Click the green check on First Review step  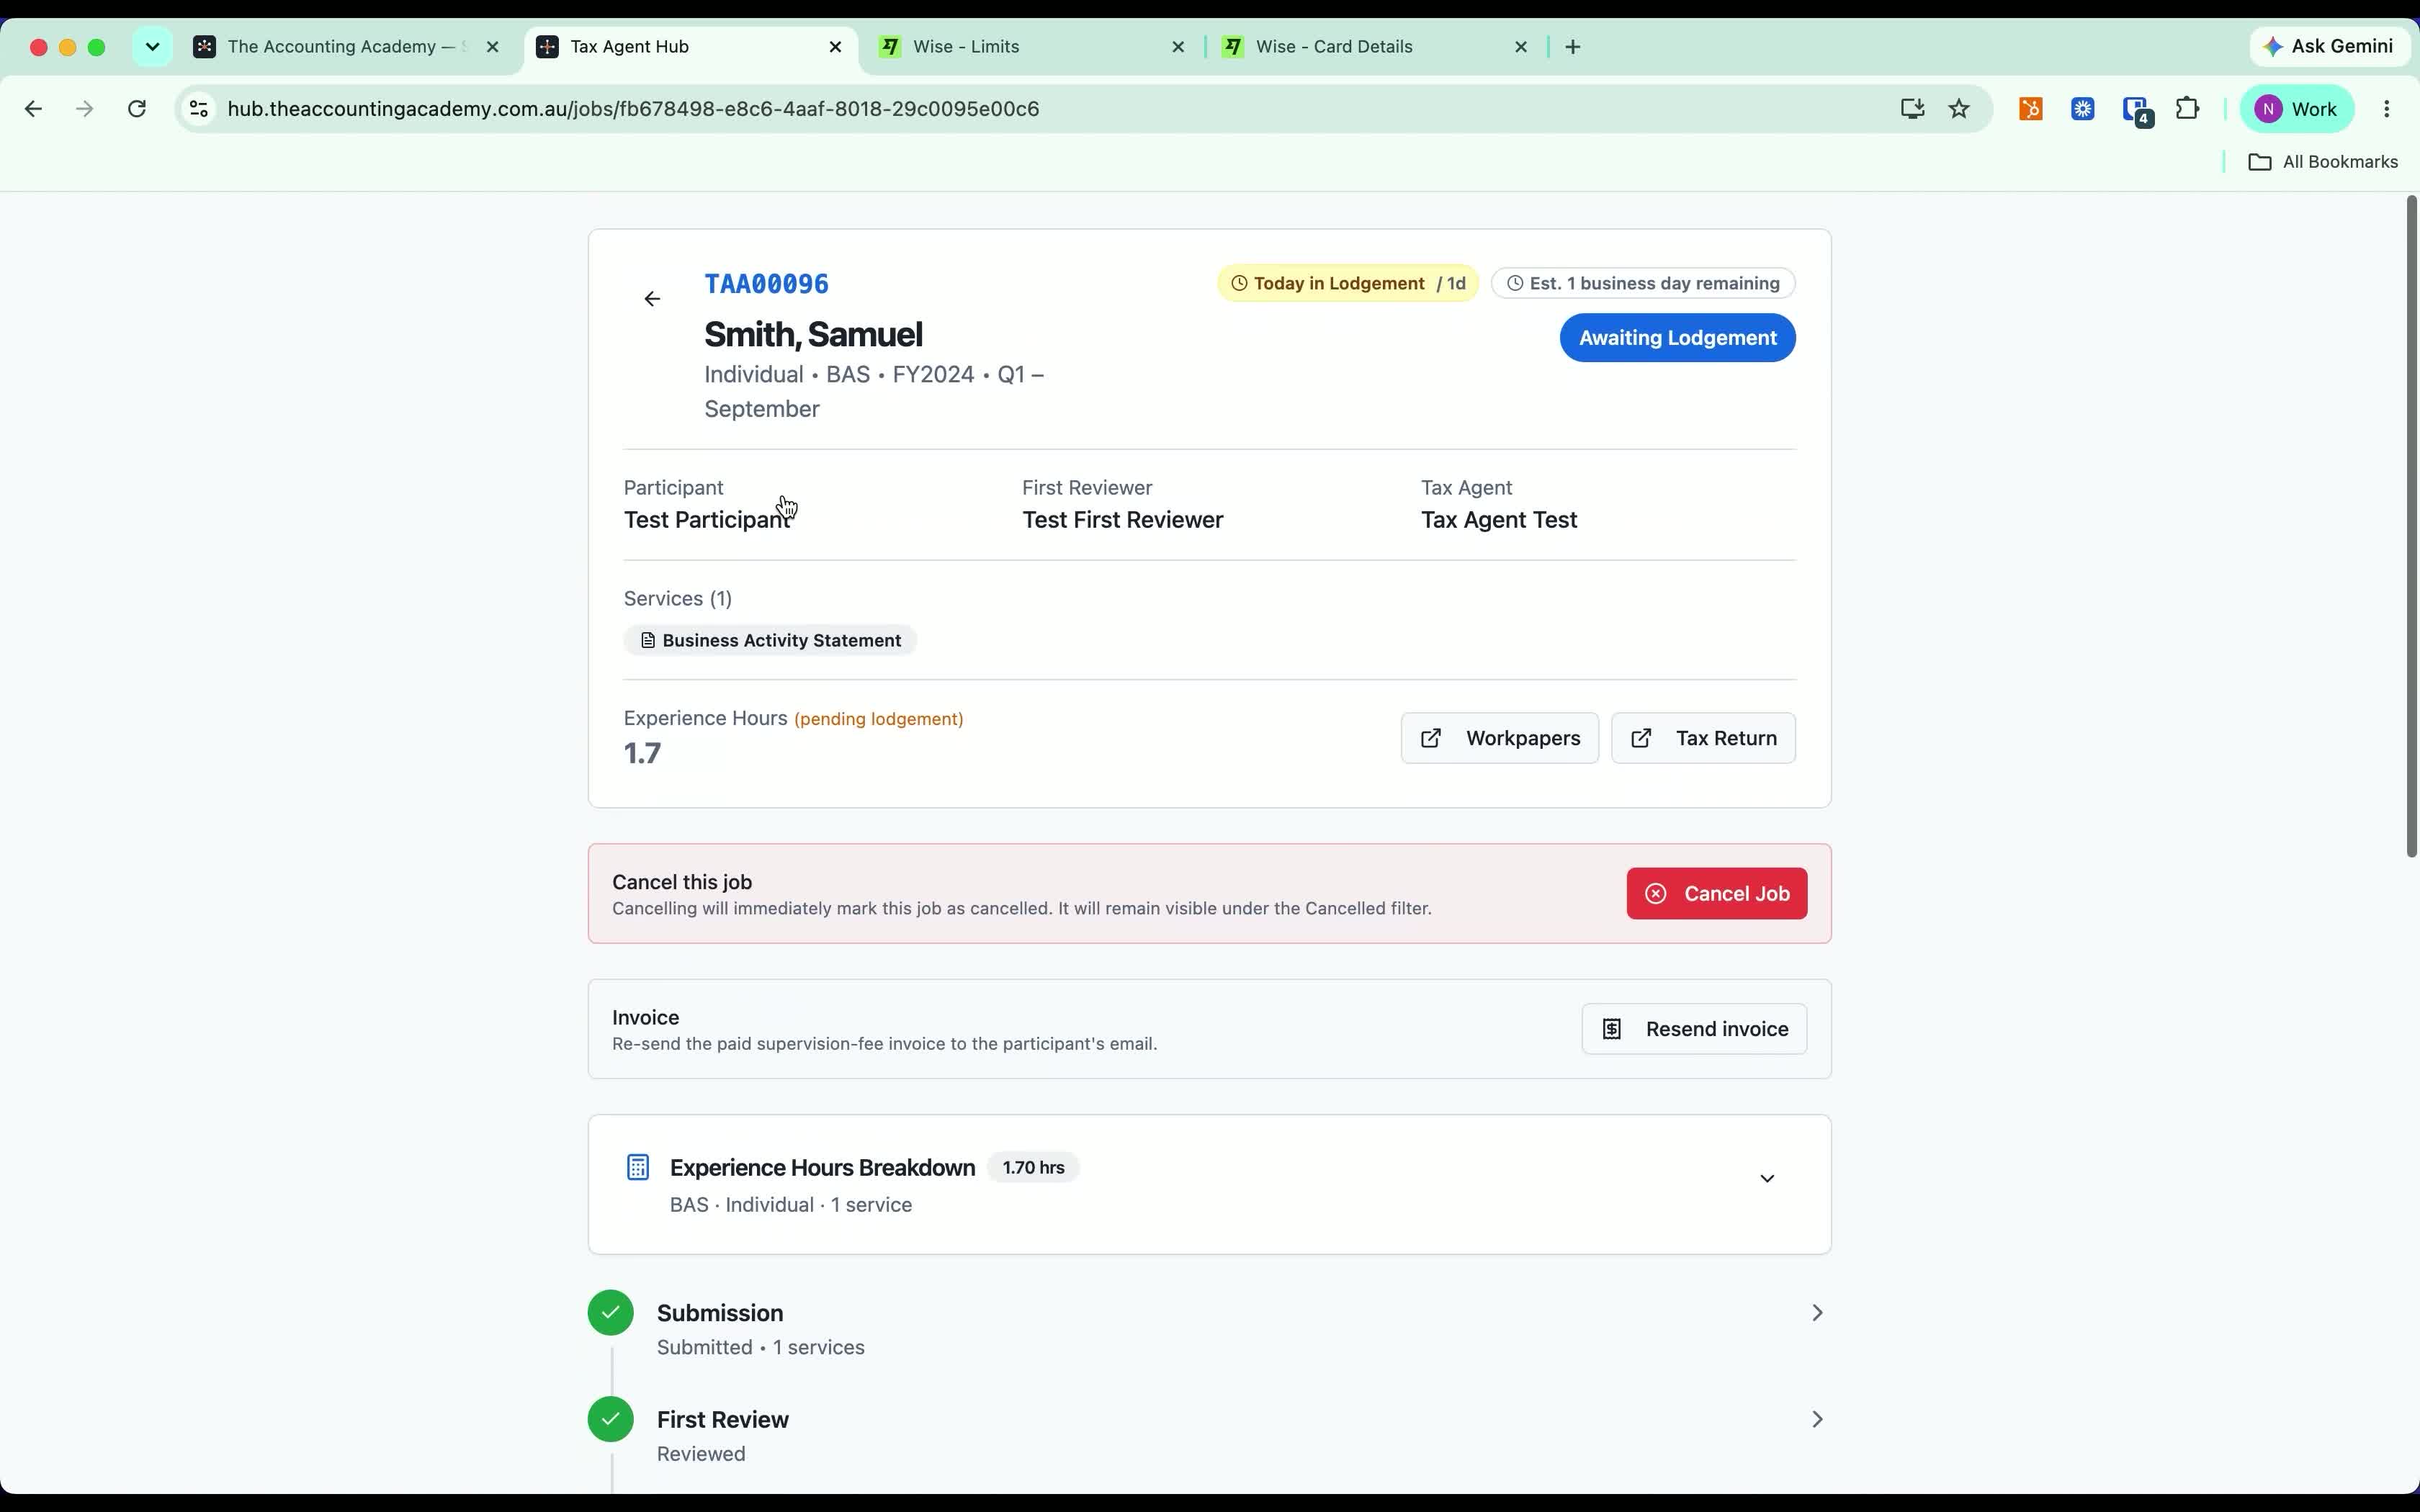click(x=611, y=1419)
